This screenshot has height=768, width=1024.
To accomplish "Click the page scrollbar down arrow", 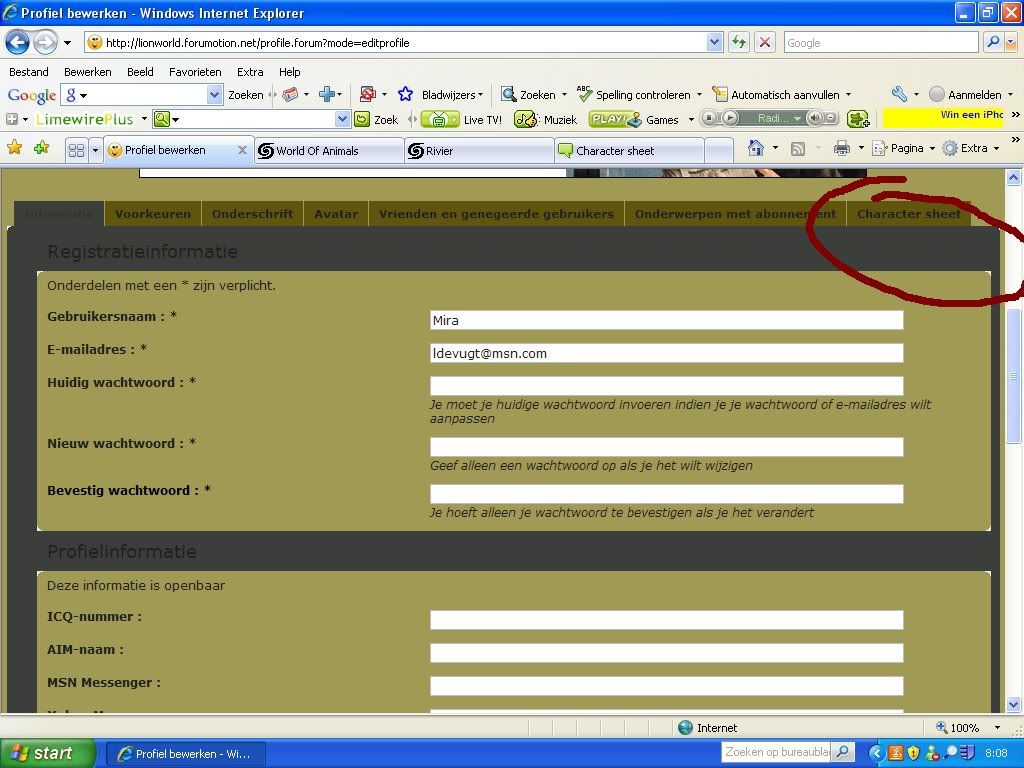I will point(1013,705).
